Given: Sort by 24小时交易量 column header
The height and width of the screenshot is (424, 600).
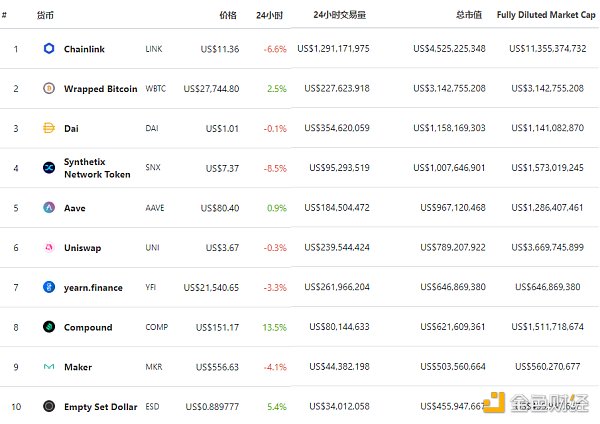Looking at the screenshot, I should click(339, 16).
